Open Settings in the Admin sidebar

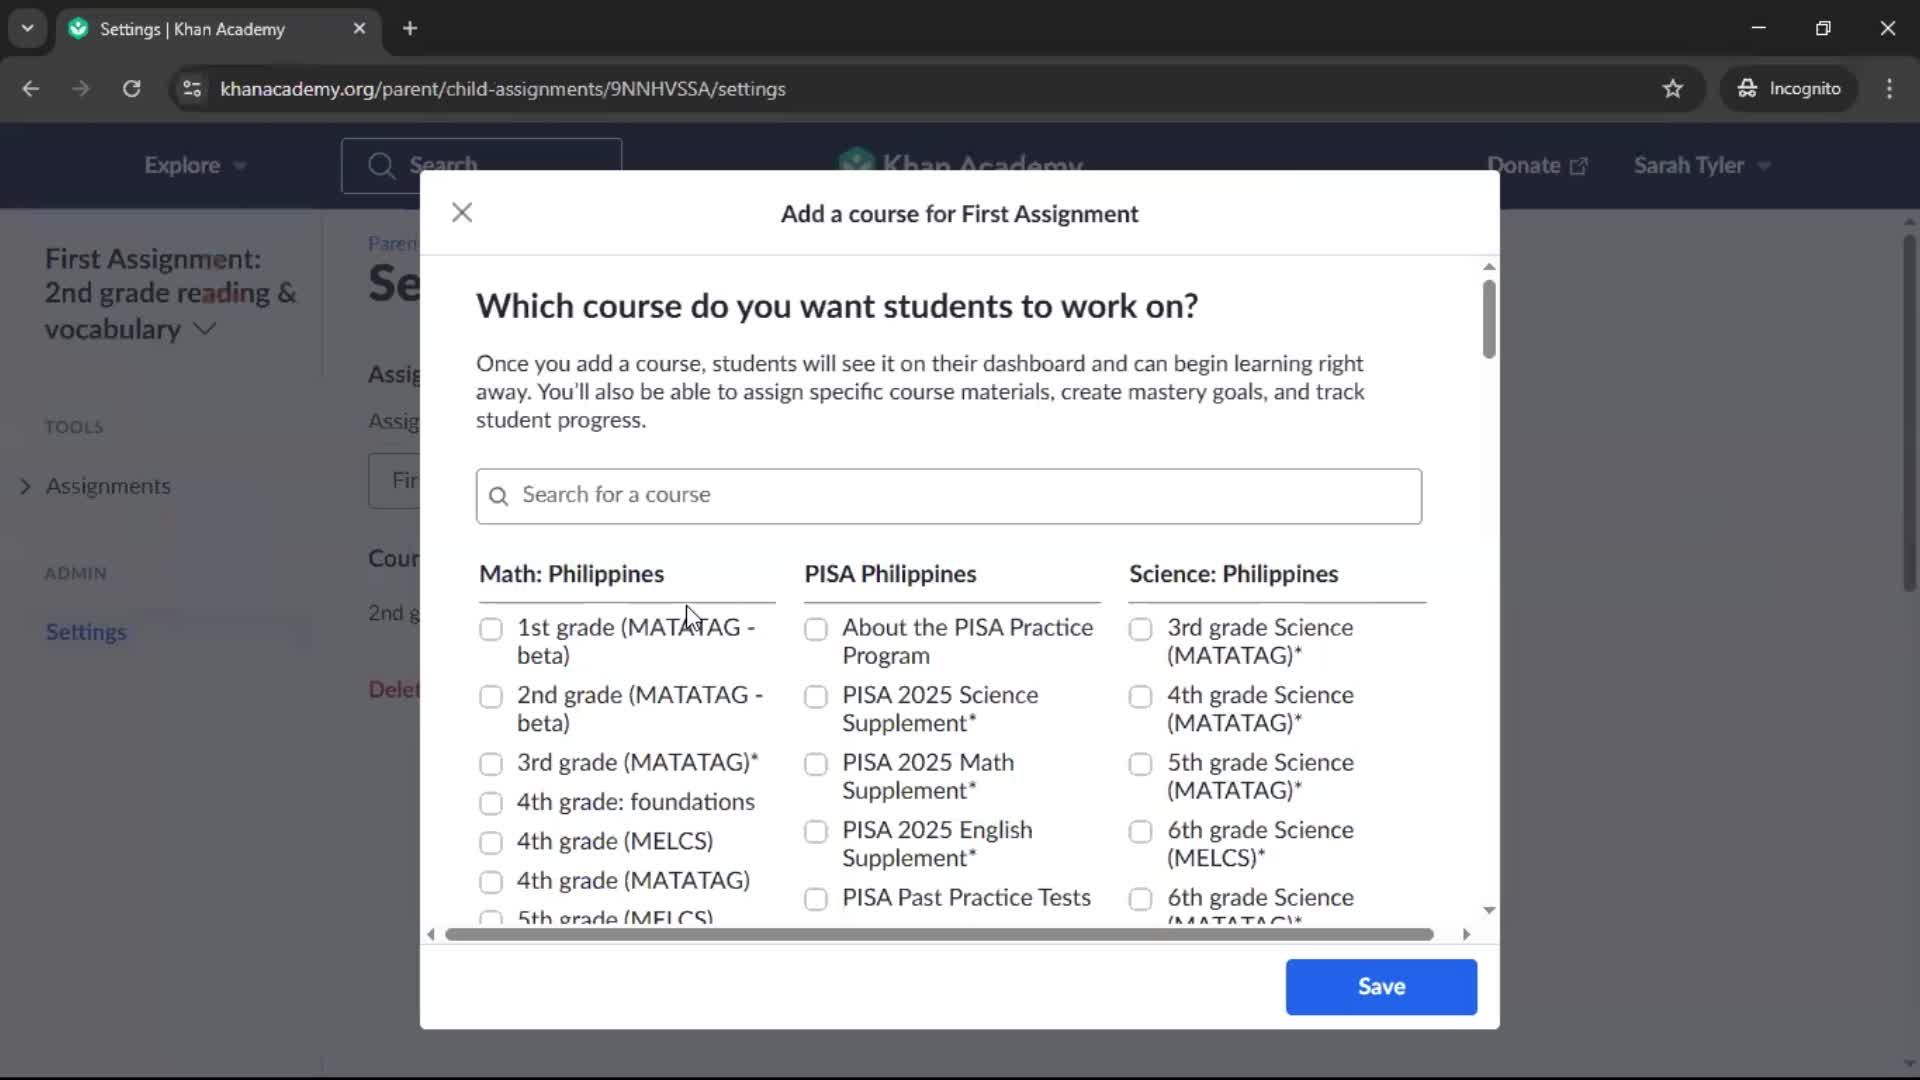[86, 632]
